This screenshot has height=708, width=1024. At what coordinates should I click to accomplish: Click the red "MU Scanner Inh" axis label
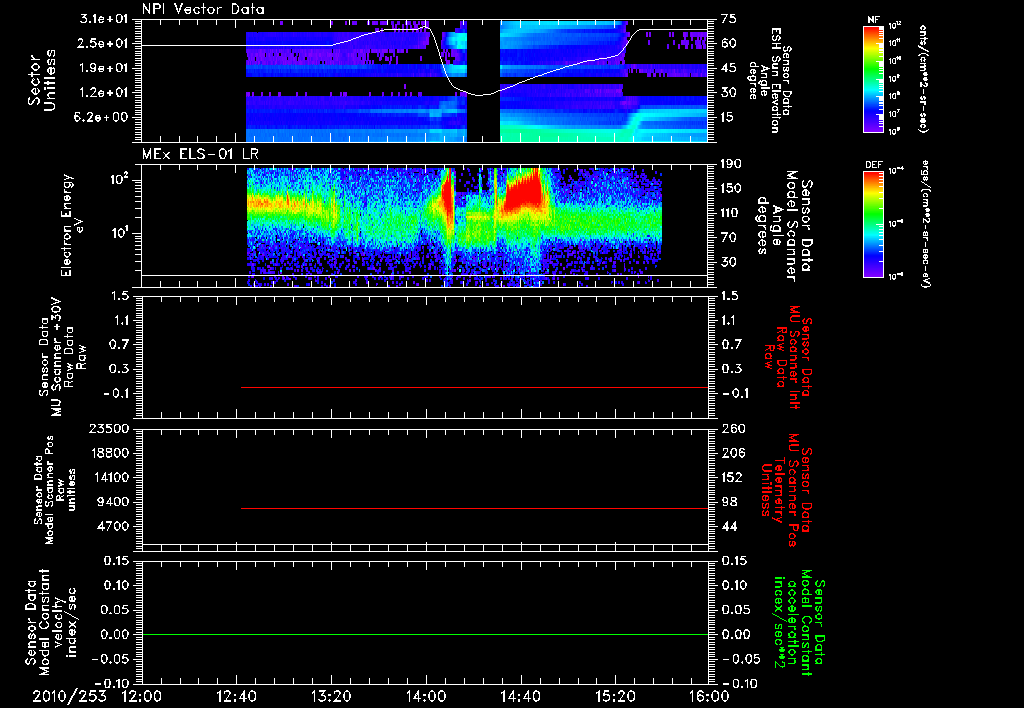787,357
